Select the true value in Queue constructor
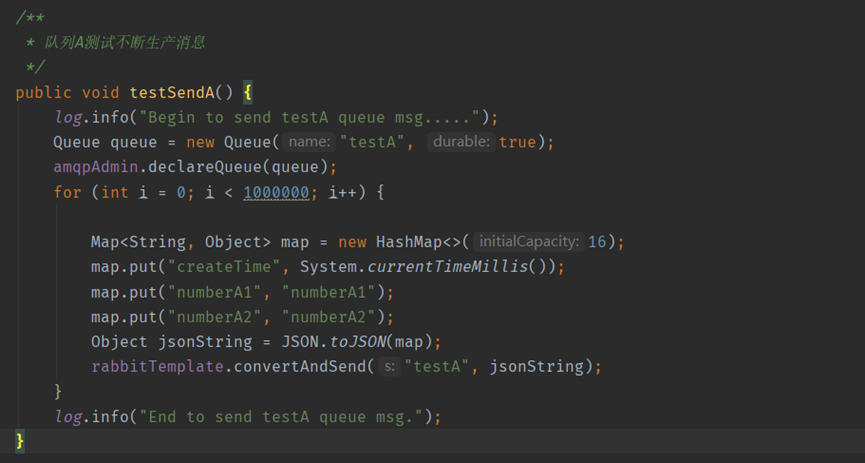 click(x=517, y=142)
